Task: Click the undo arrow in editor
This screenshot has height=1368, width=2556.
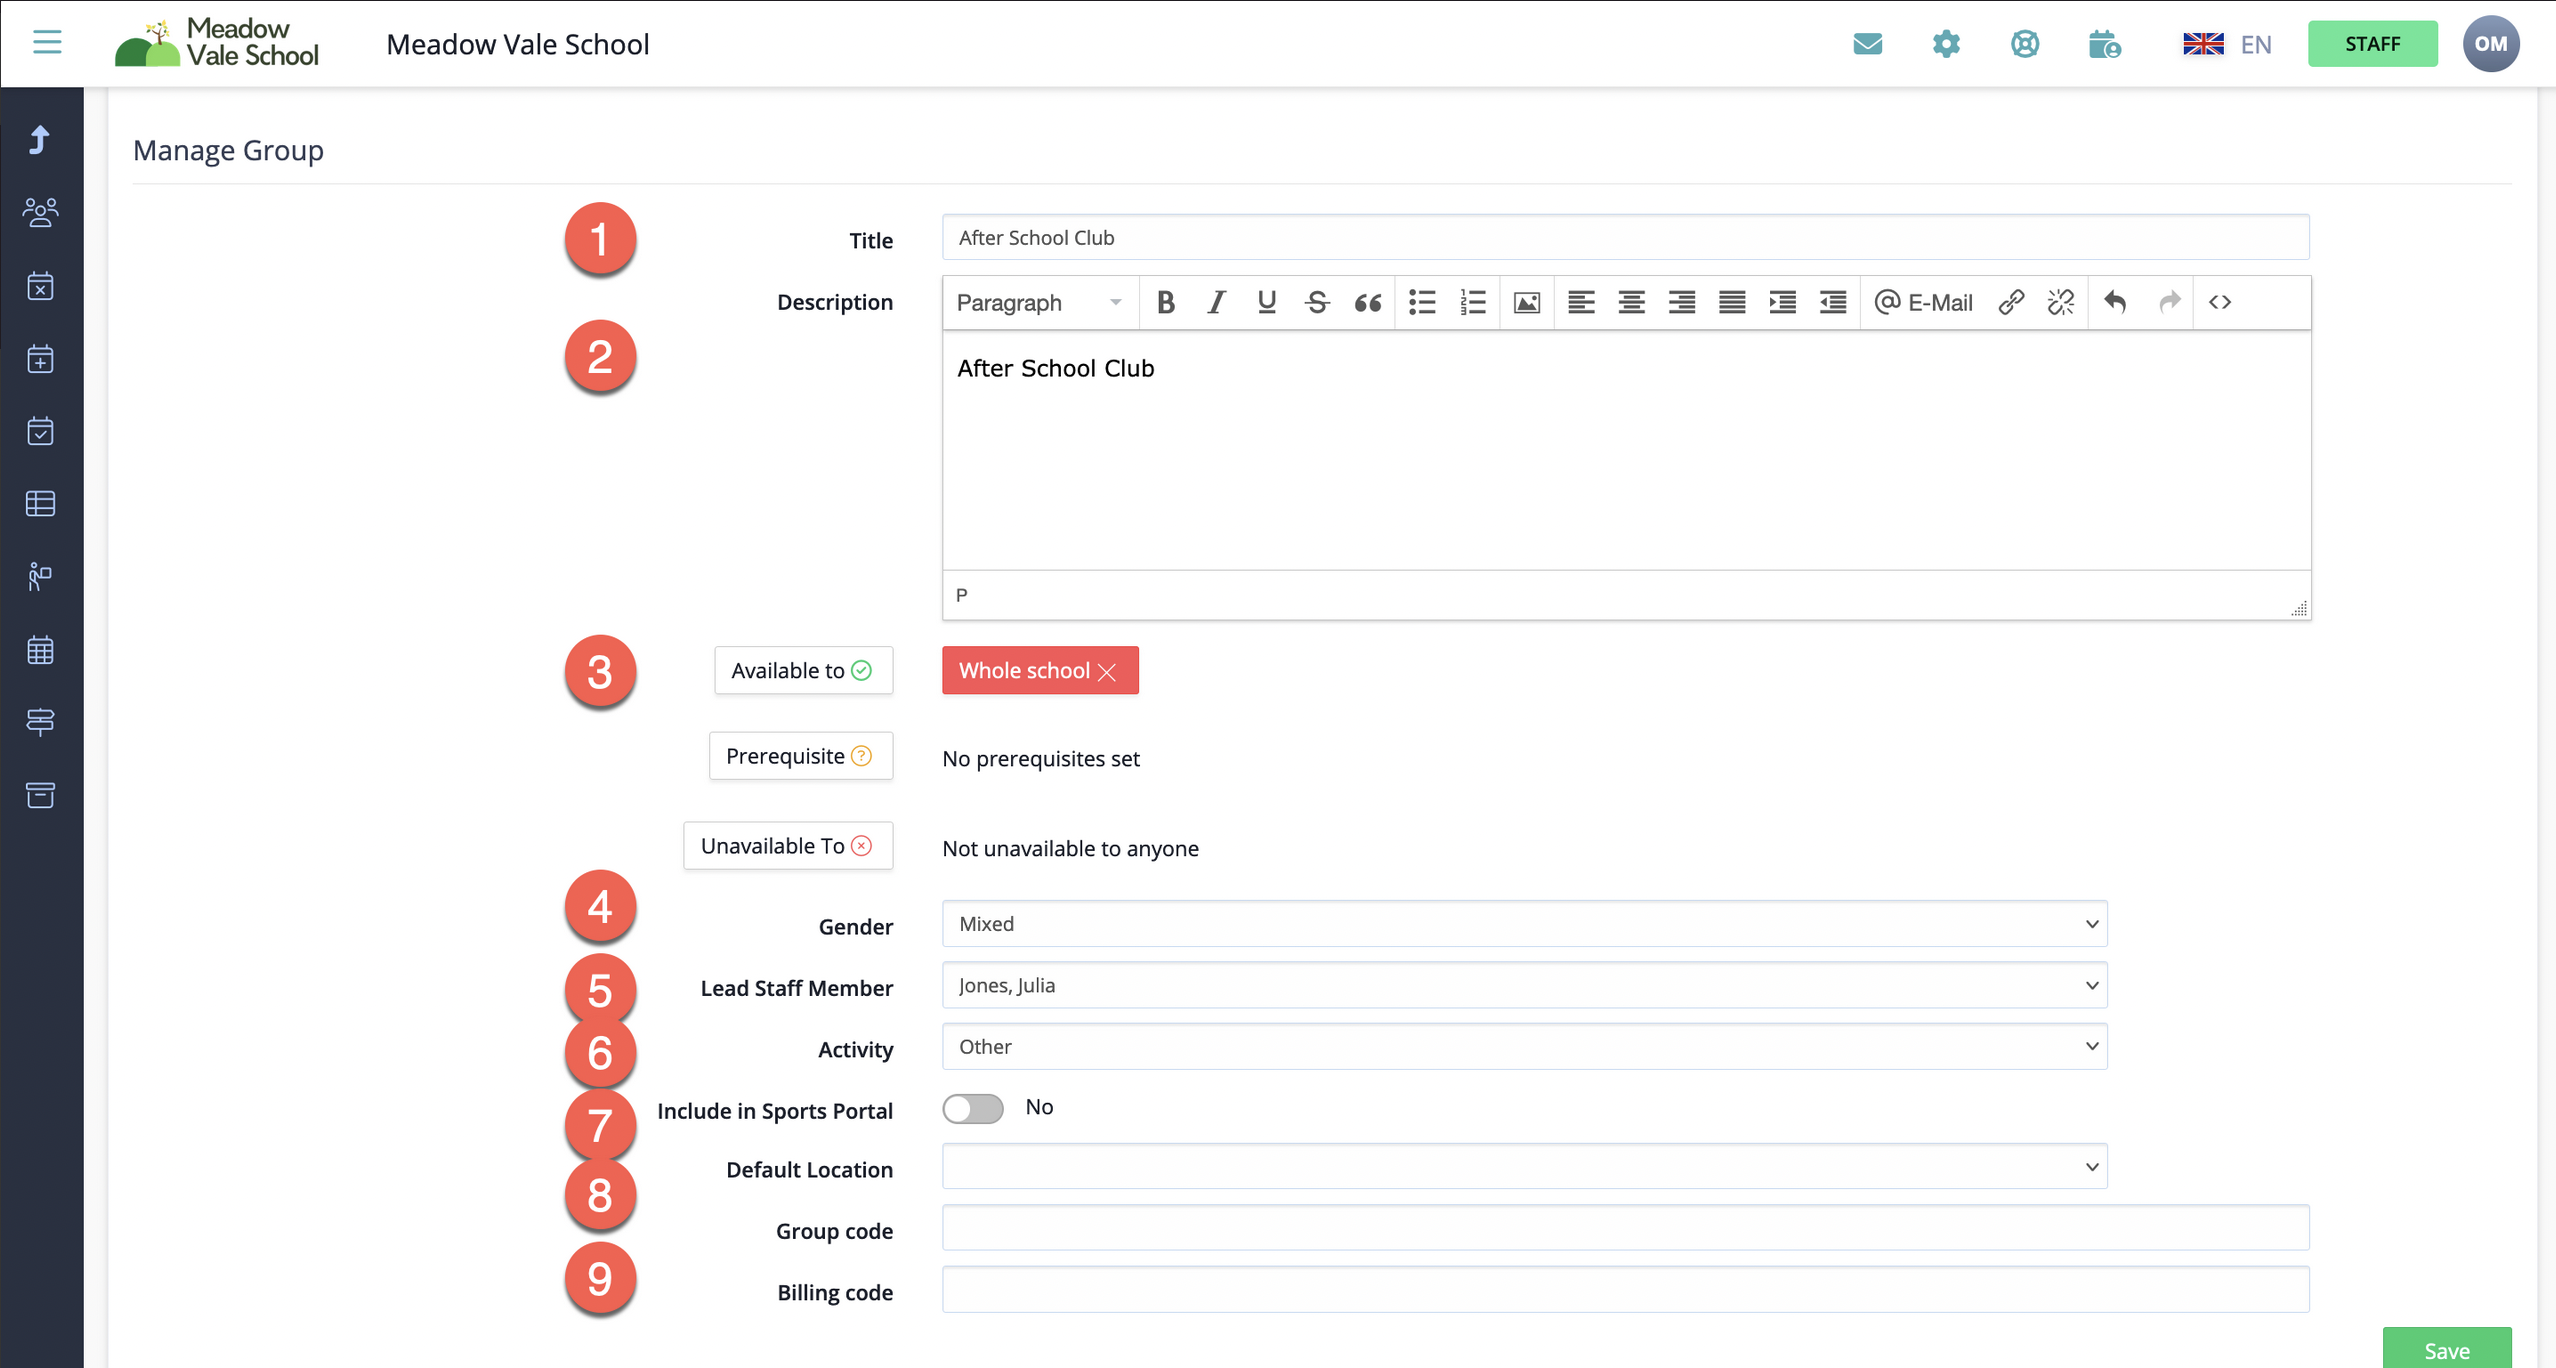Action: click(x=2114, y=302)
